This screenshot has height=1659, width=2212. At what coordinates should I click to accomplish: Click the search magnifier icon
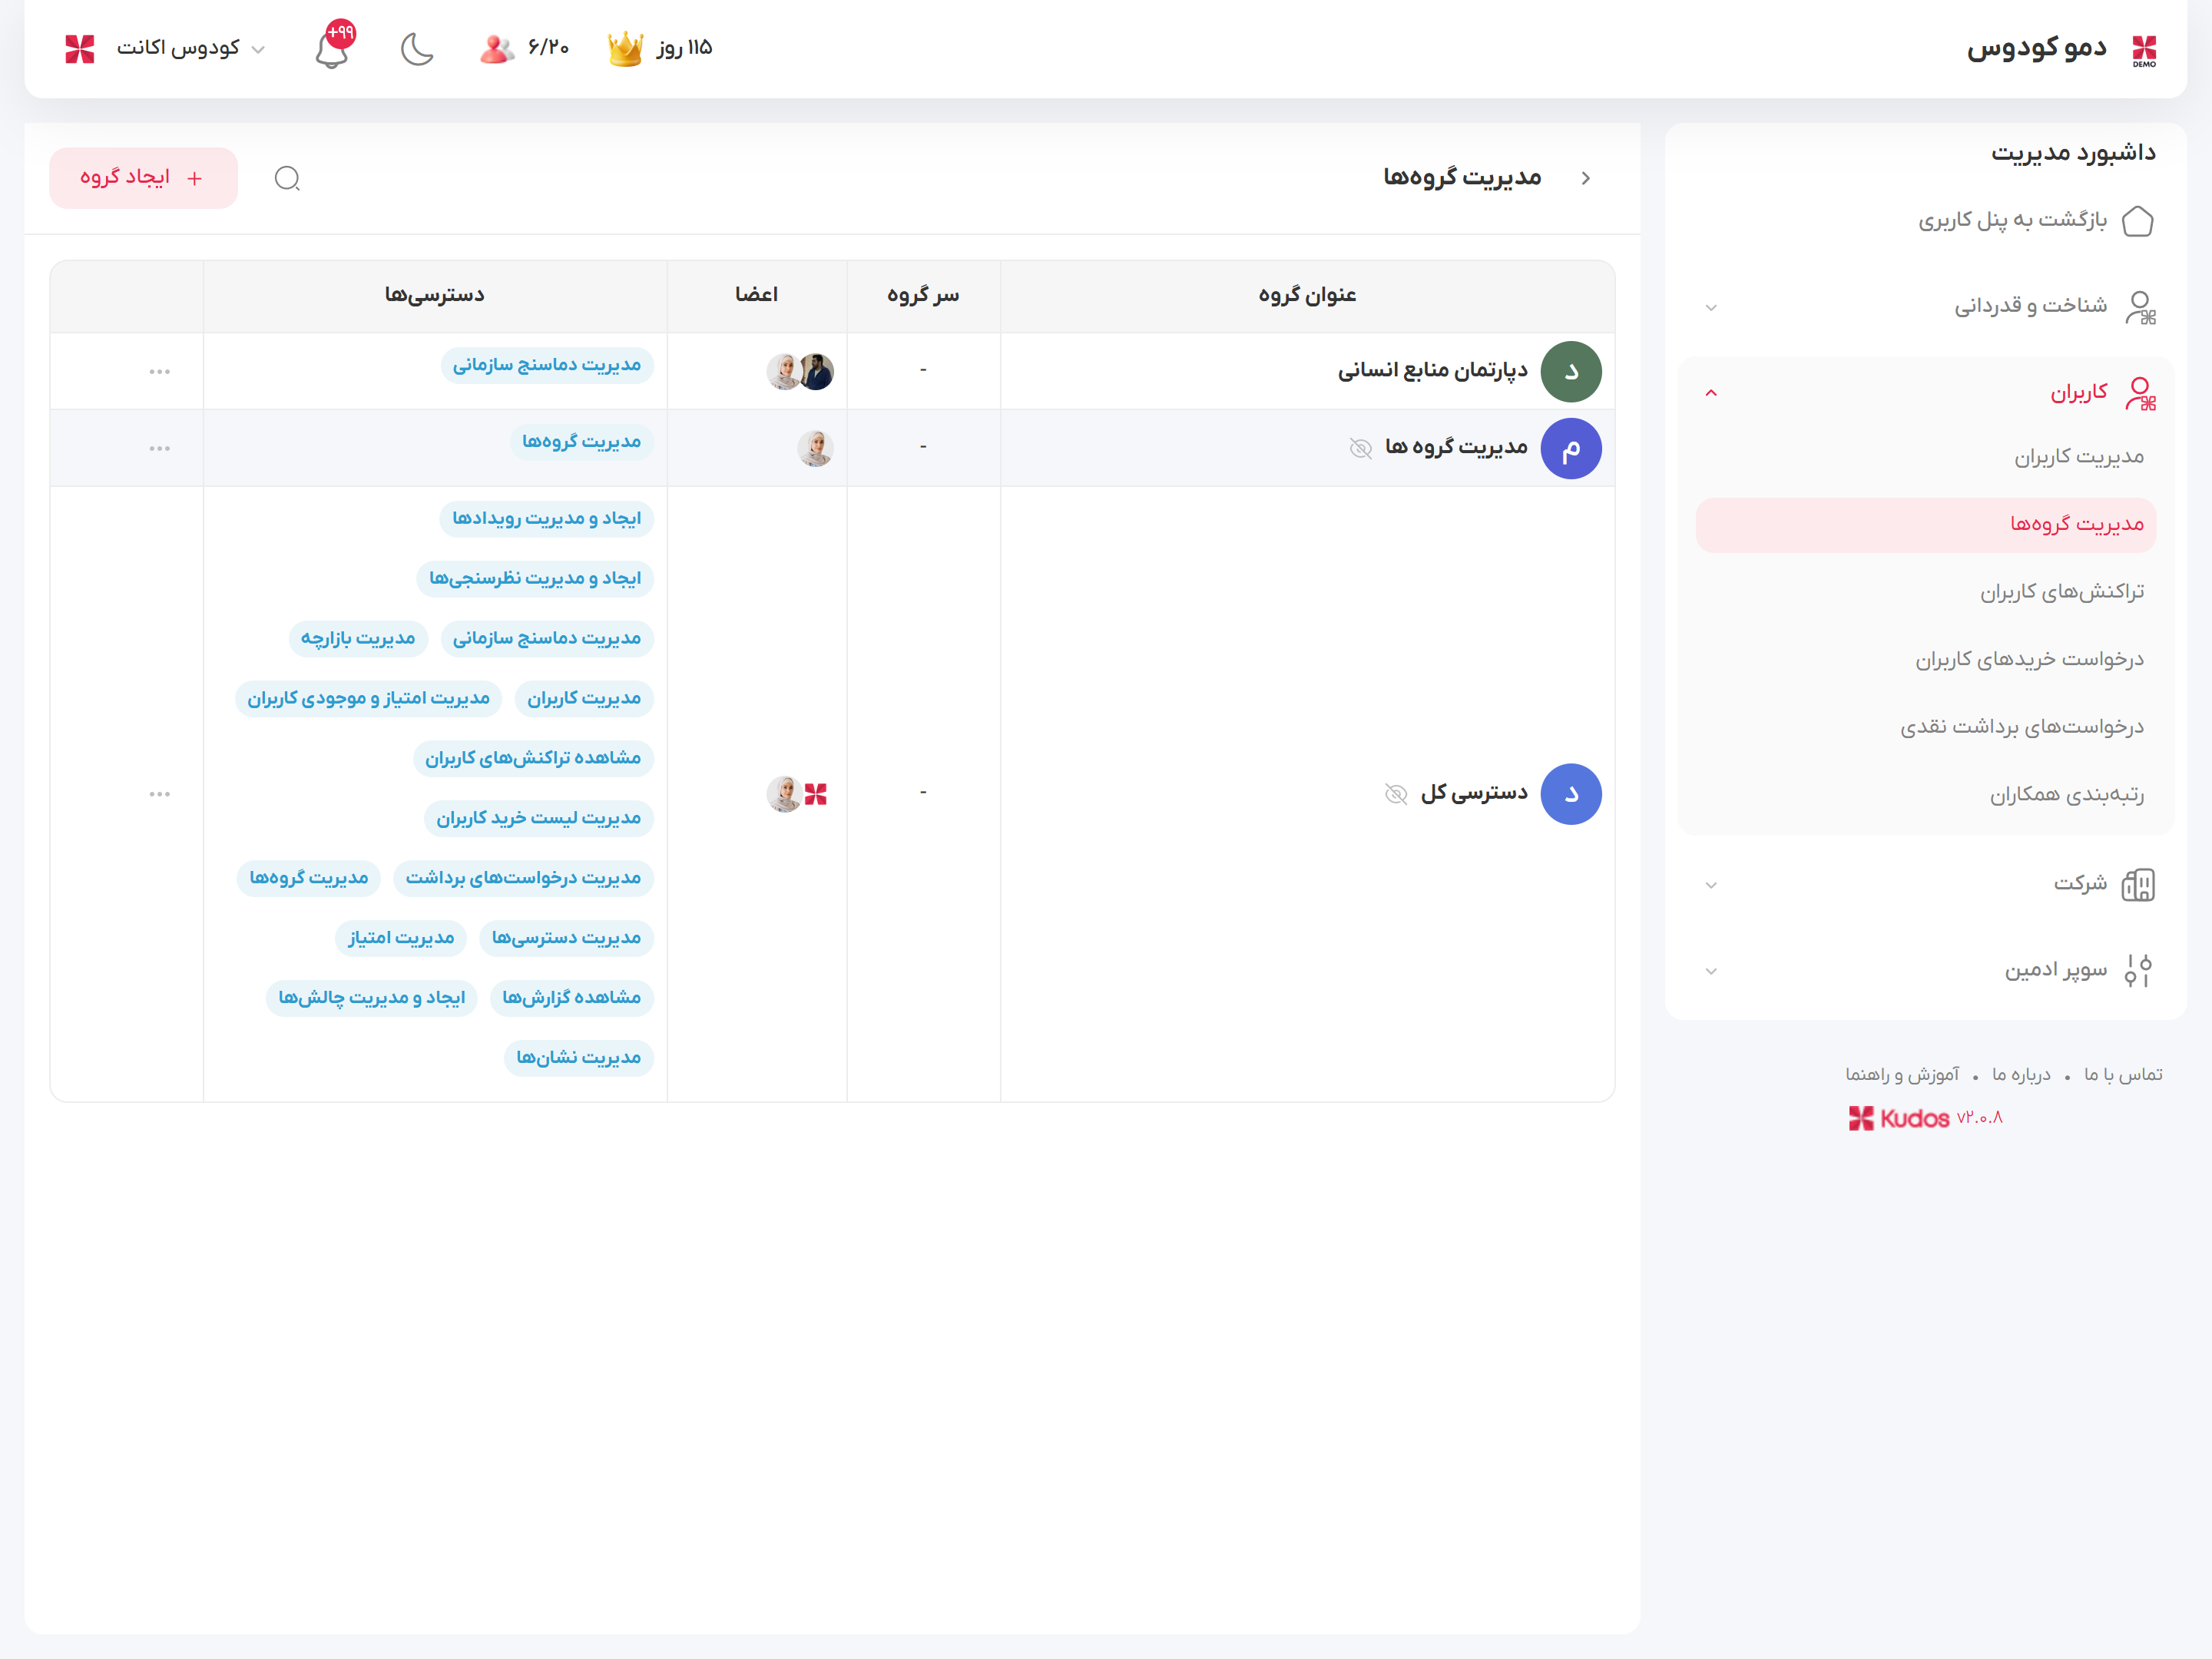tap(287, 178)
